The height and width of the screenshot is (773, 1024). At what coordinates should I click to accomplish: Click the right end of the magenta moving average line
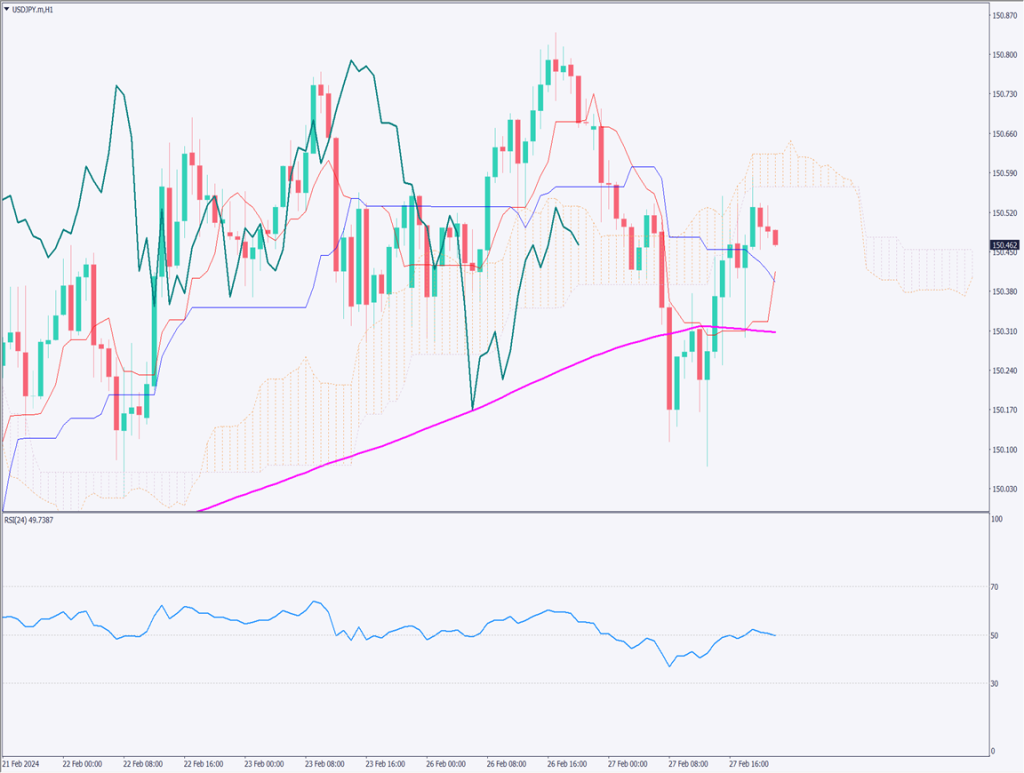tap(775, 332)
